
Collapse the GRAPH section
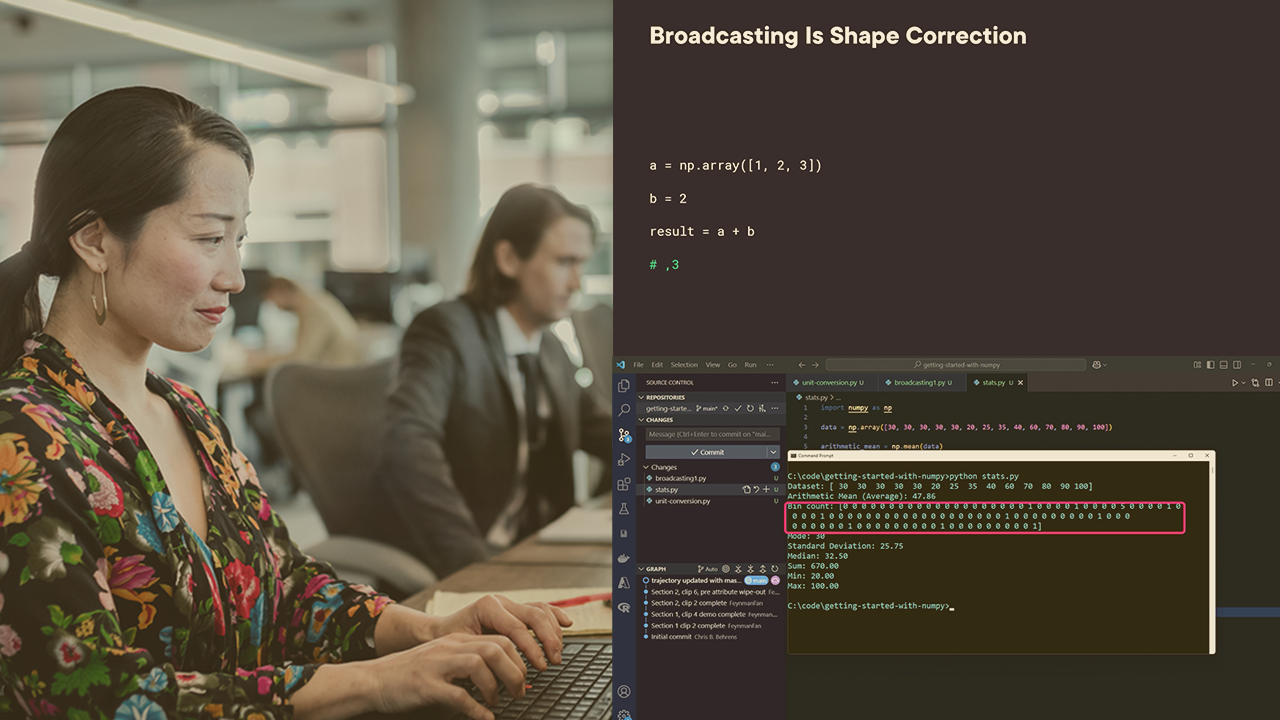pyautogui.click(x=641, y=569)
